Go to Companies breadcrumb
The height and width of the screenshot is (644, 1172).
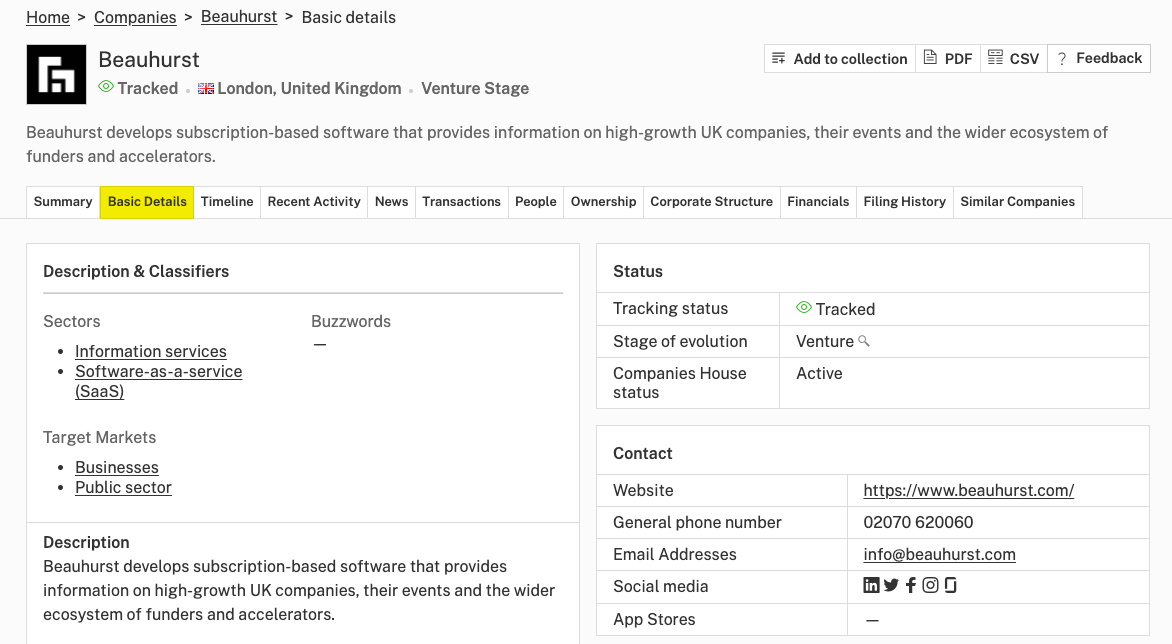[x=135, y=17]
